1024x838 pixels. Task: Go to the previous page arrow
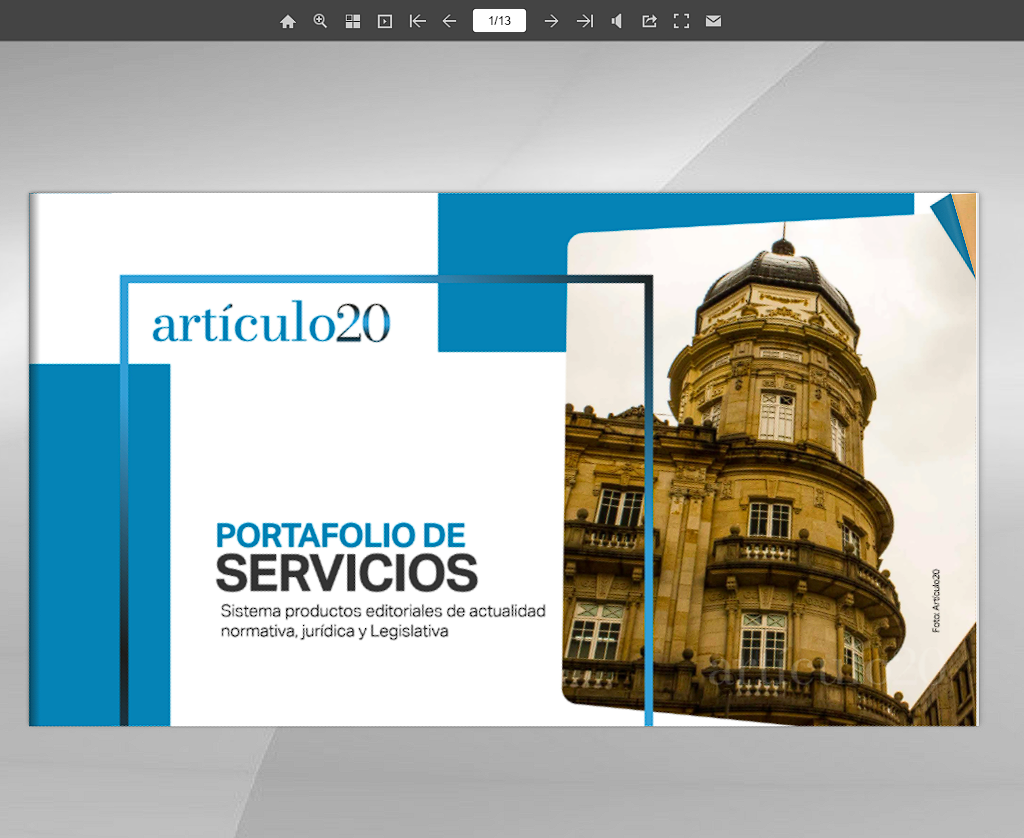point(449,22)
